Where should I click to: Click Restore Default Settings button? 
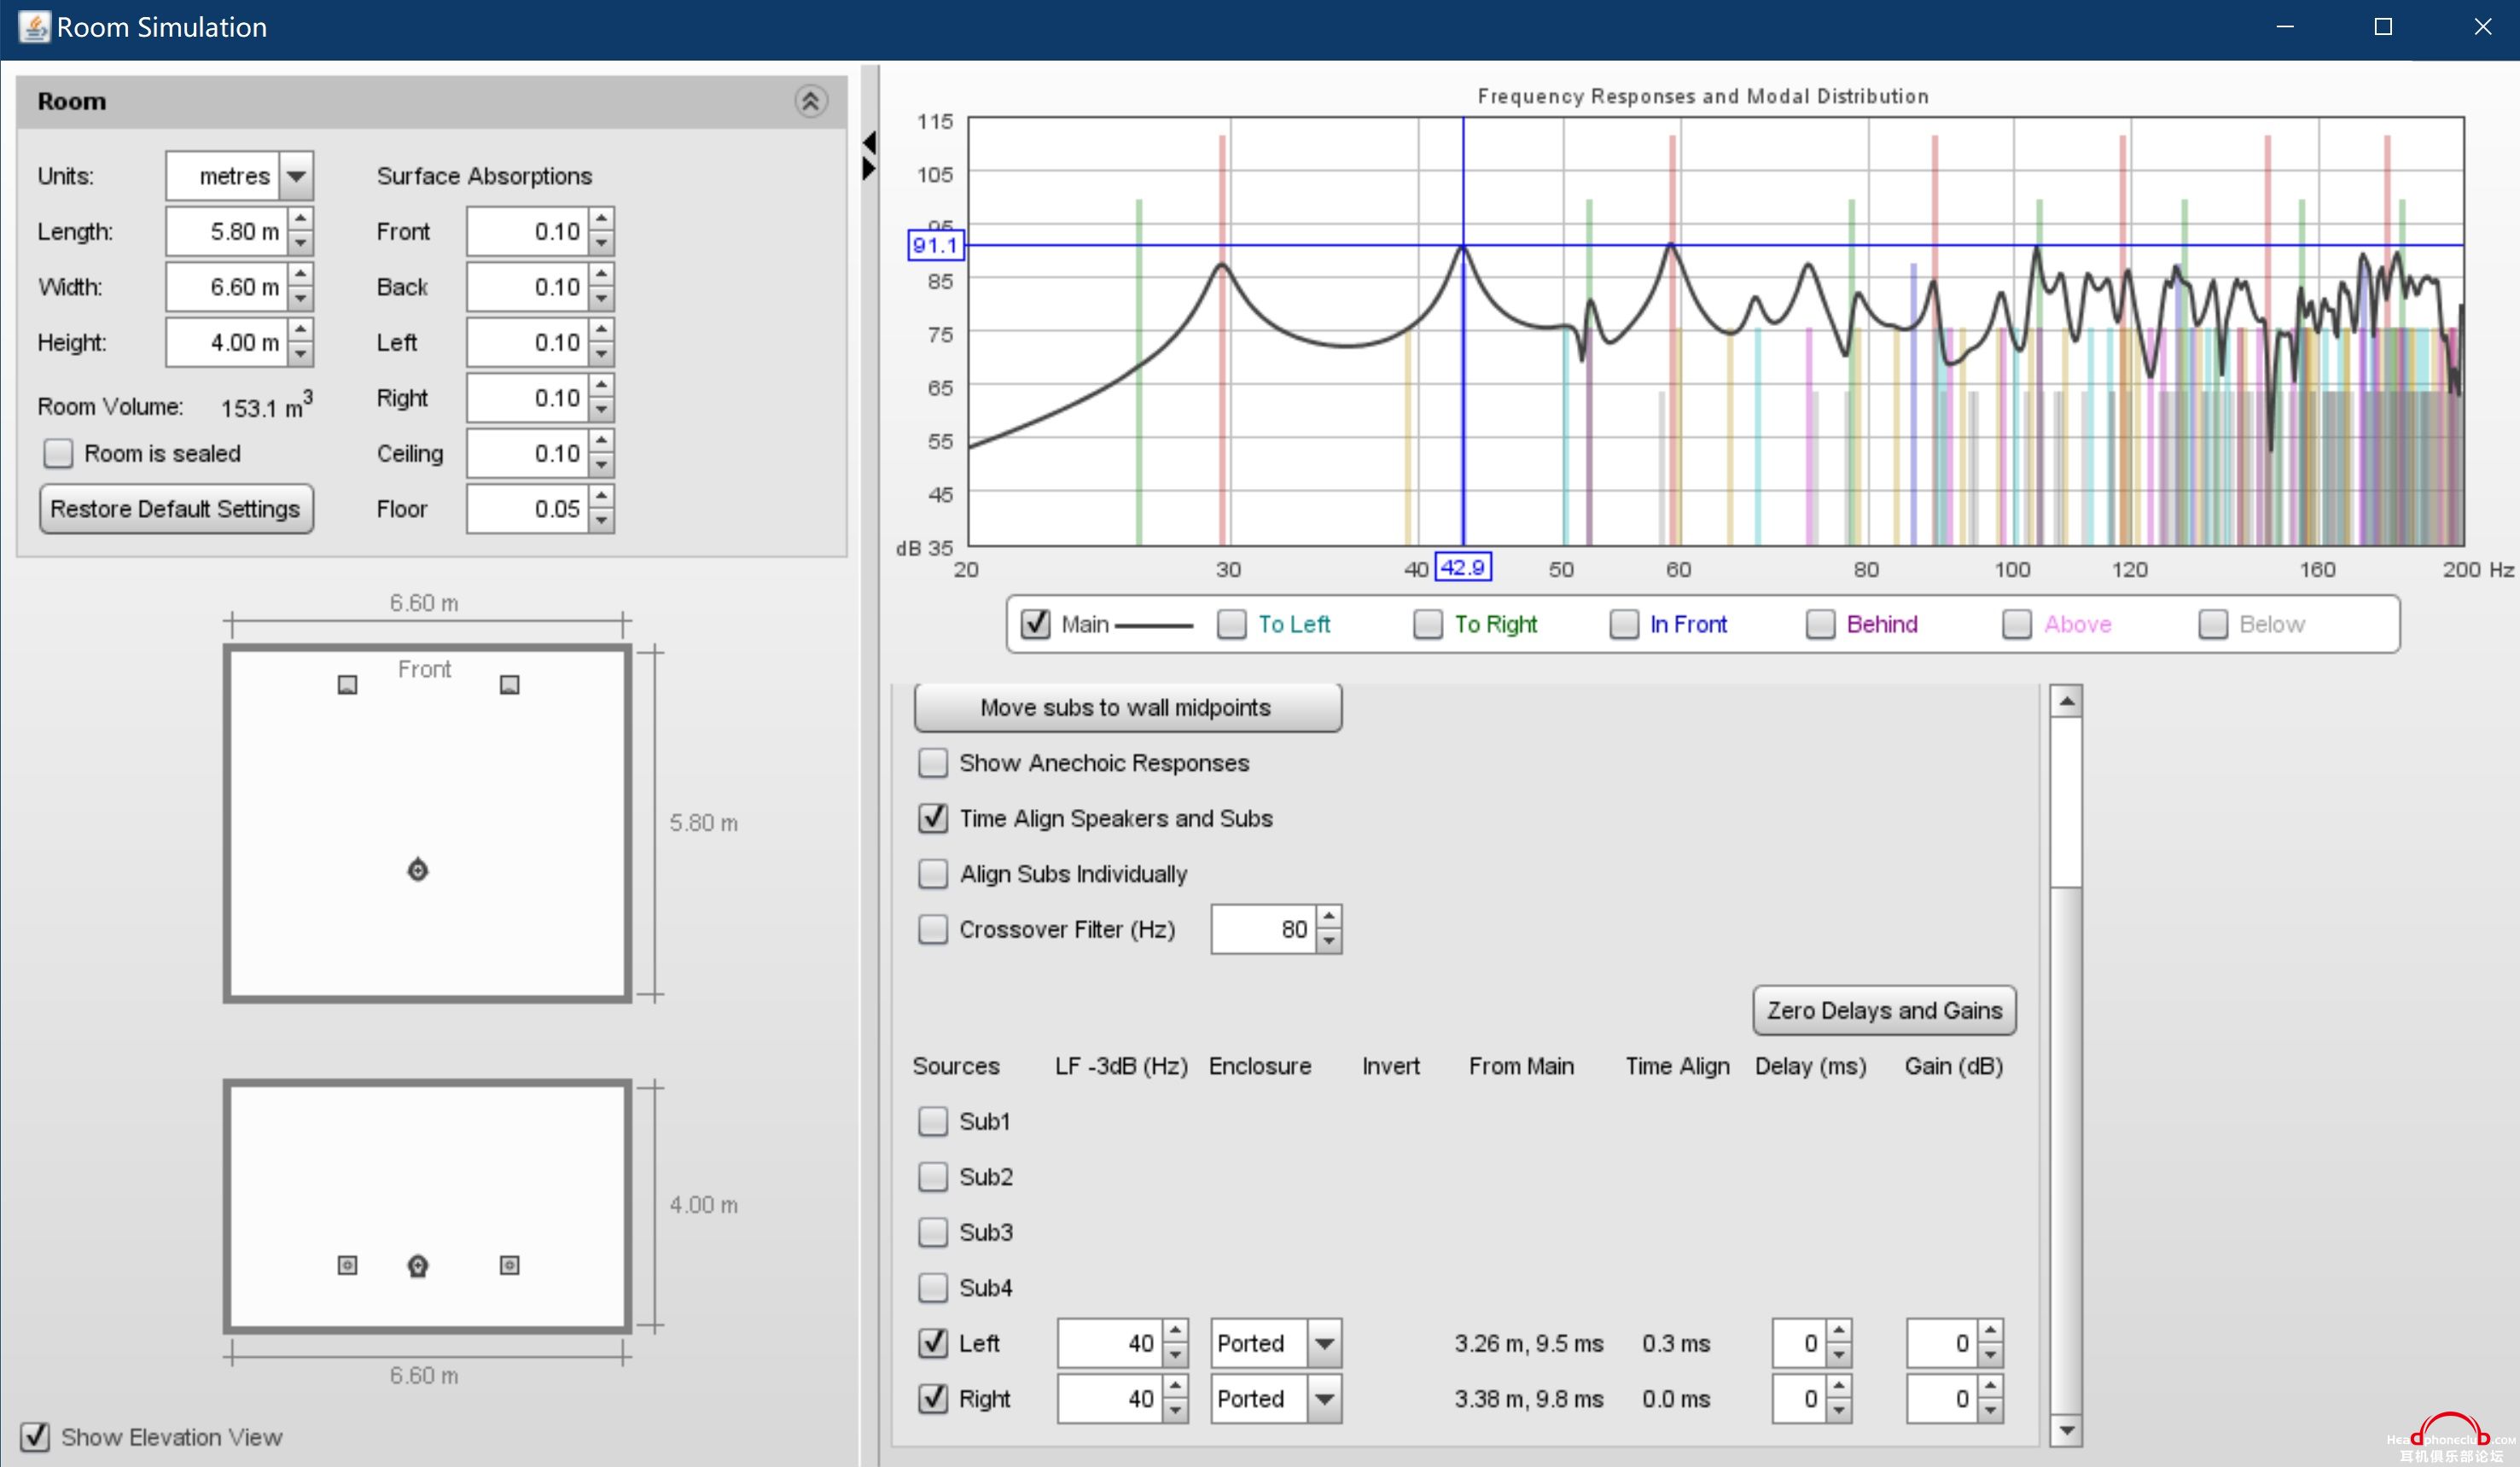pyautogui.click(x=176, y=509)
